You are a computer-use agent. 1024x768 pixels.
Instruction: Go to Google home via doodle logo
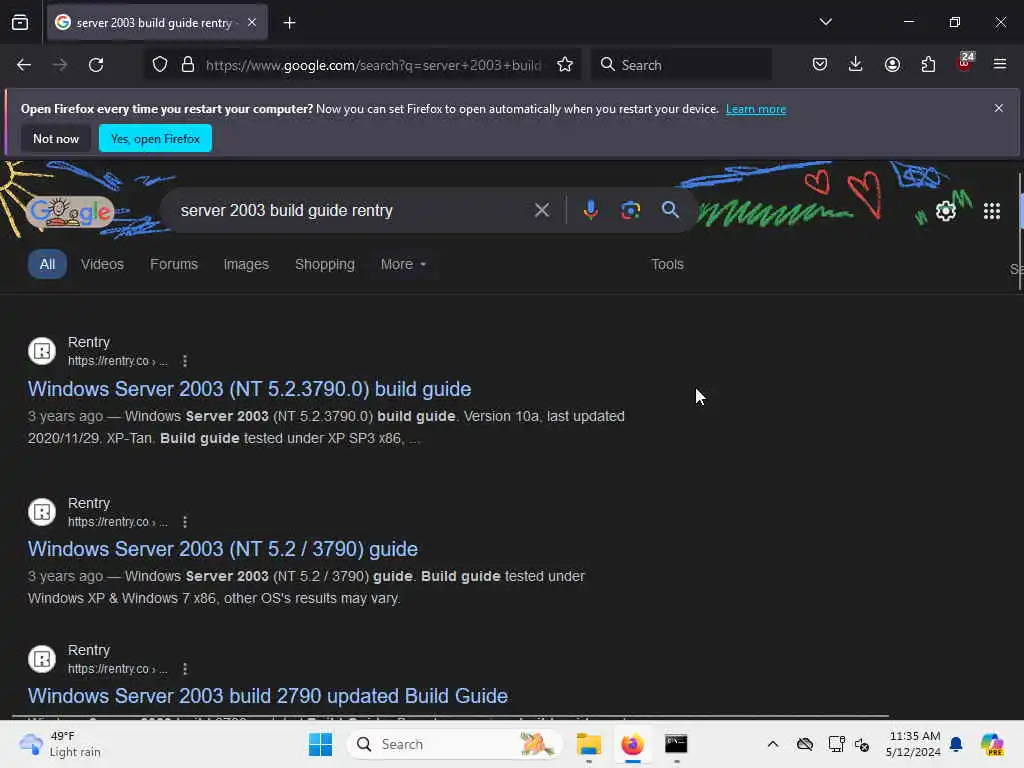71,212
